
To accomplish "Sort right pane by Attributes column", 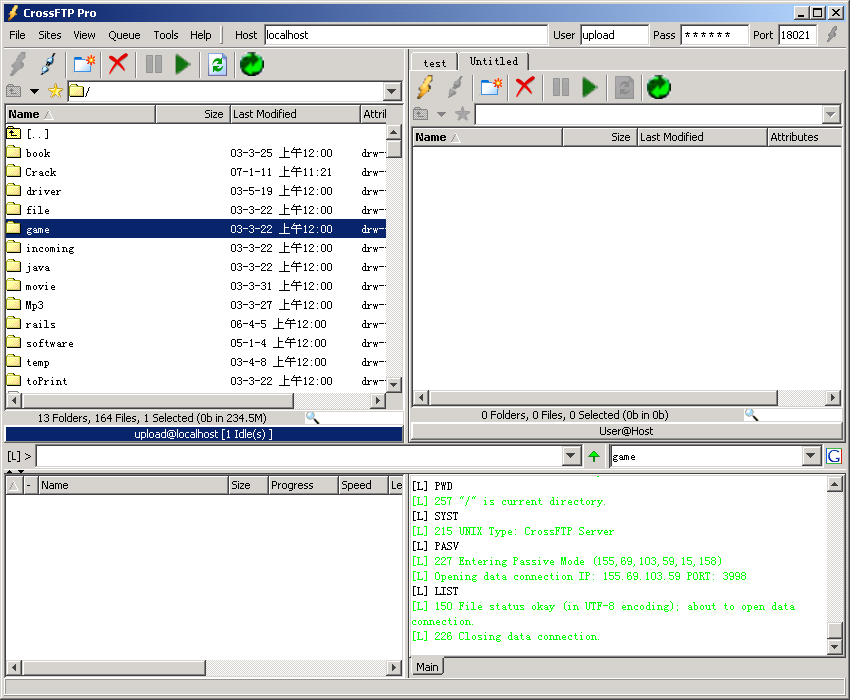I will (805, 137).
